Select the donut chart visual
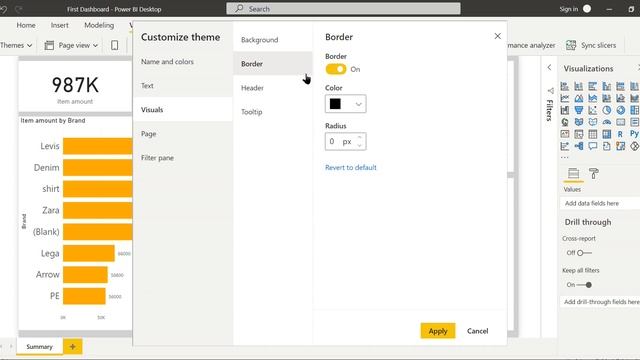The height and width of the screenshot is (360, 640). (x=620, y=110)
